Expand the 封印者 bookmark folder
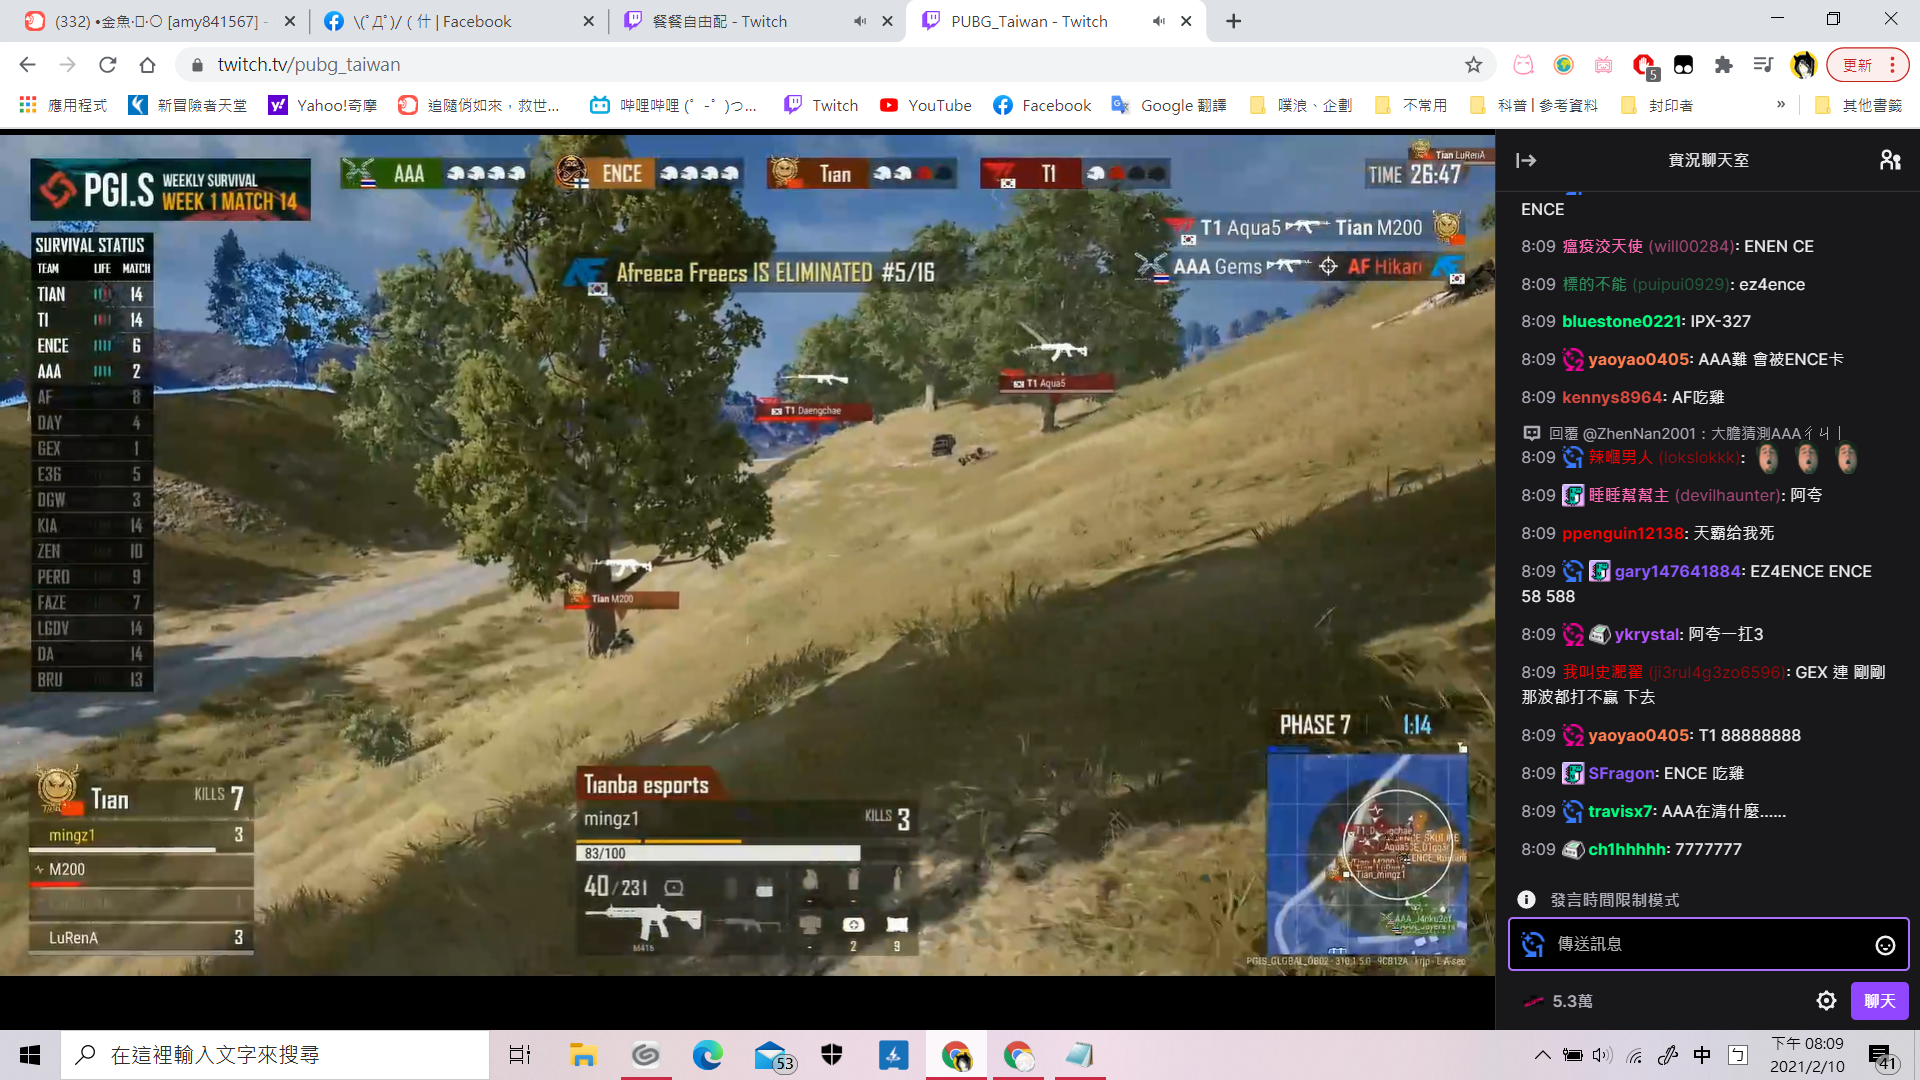Screen dimensions: 1920x1080 [x=1657, y=105]
